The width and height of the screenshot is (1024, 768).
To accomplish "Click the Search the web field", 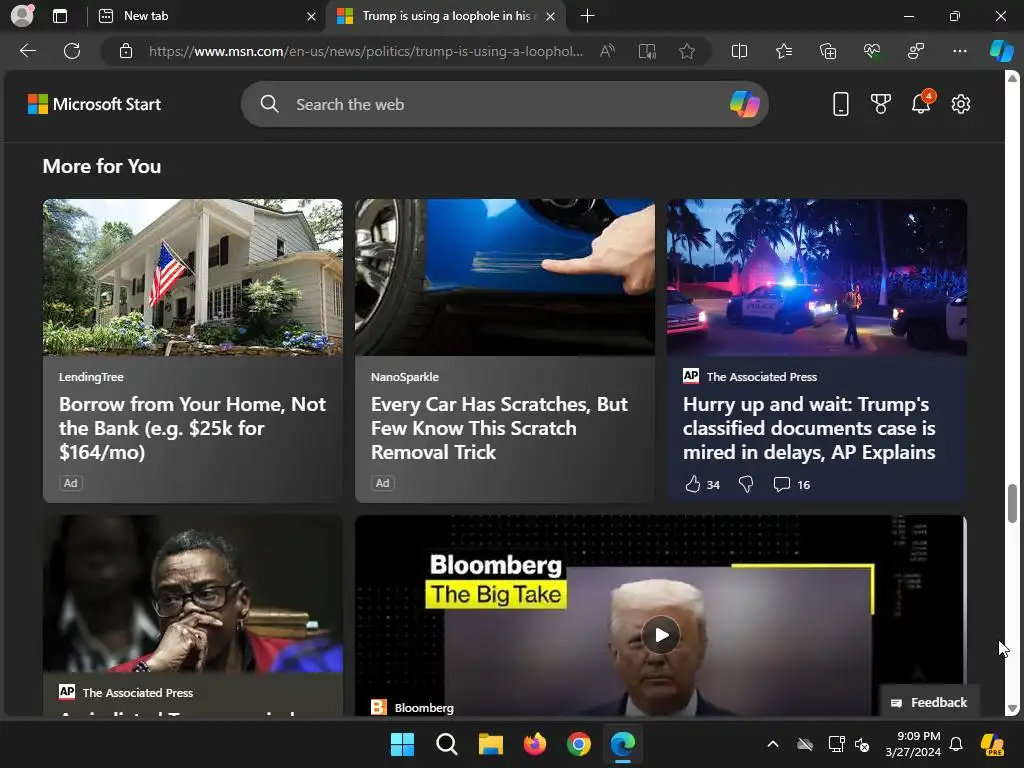I will pos(504,104).
